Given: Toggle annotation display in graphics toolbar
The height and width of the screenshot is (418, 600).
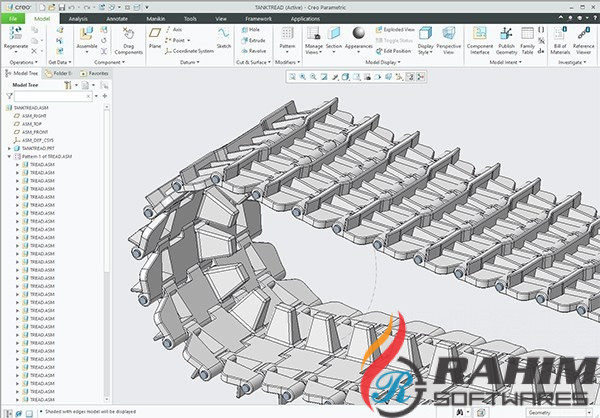Looking at the screenshot, I should (410, 77).
